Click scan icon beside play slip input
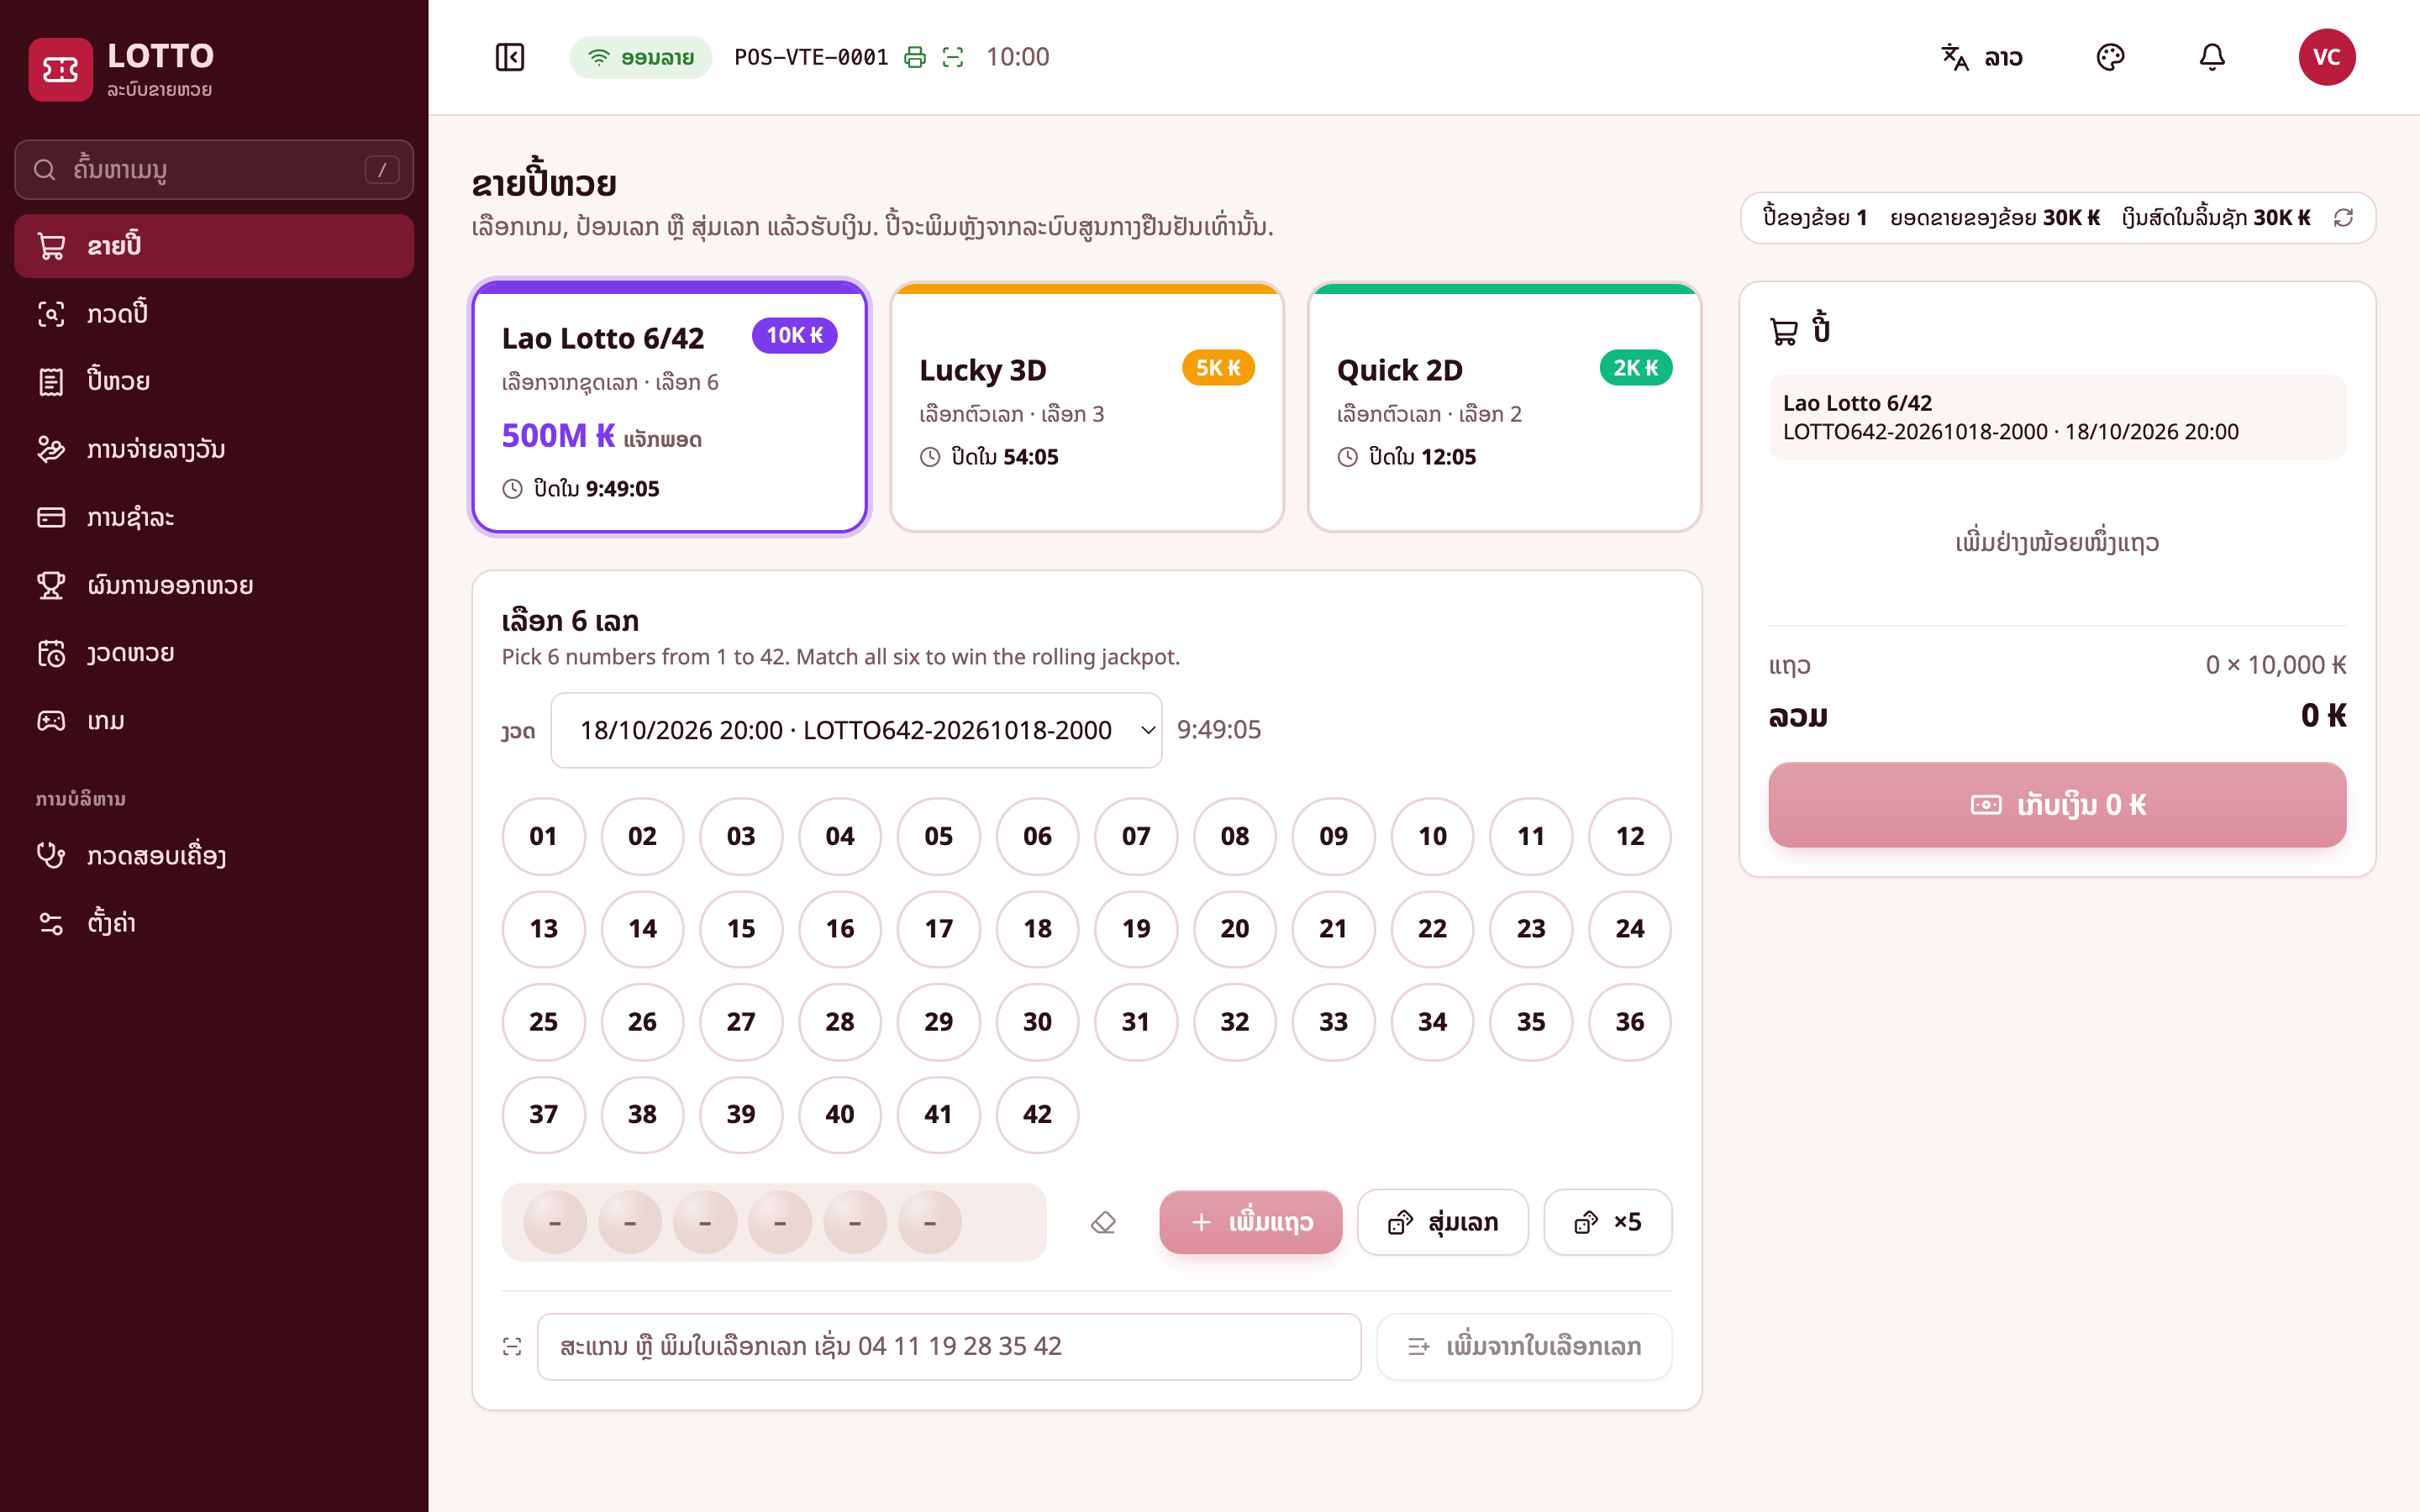This screenshot has height=1512, width=2420. point(512,1347)
